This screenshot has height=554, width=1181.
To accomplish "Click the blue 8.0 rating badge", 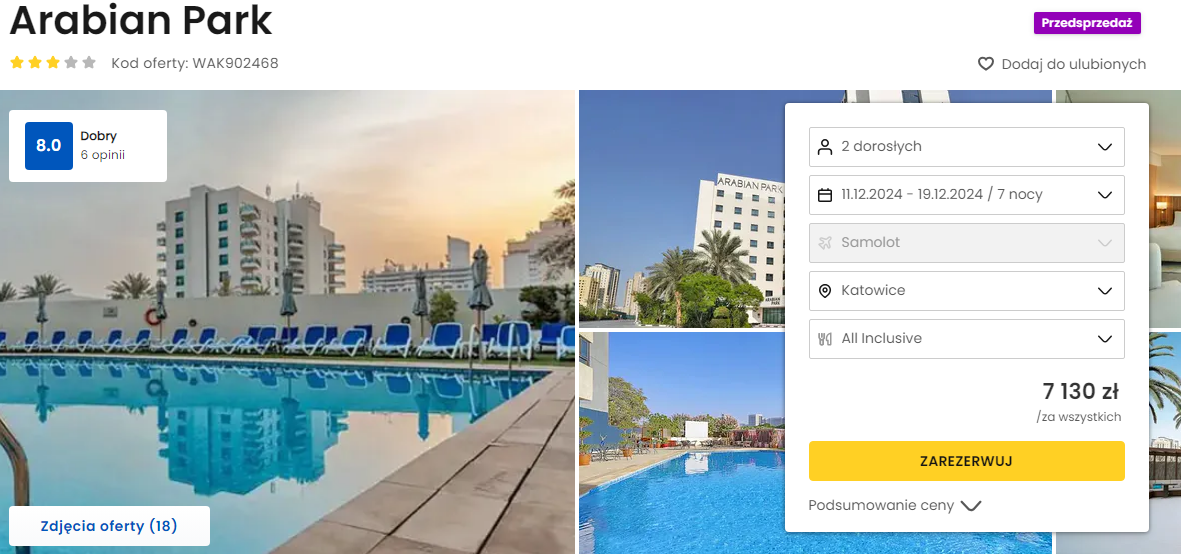I will click(x=49, y=146).
